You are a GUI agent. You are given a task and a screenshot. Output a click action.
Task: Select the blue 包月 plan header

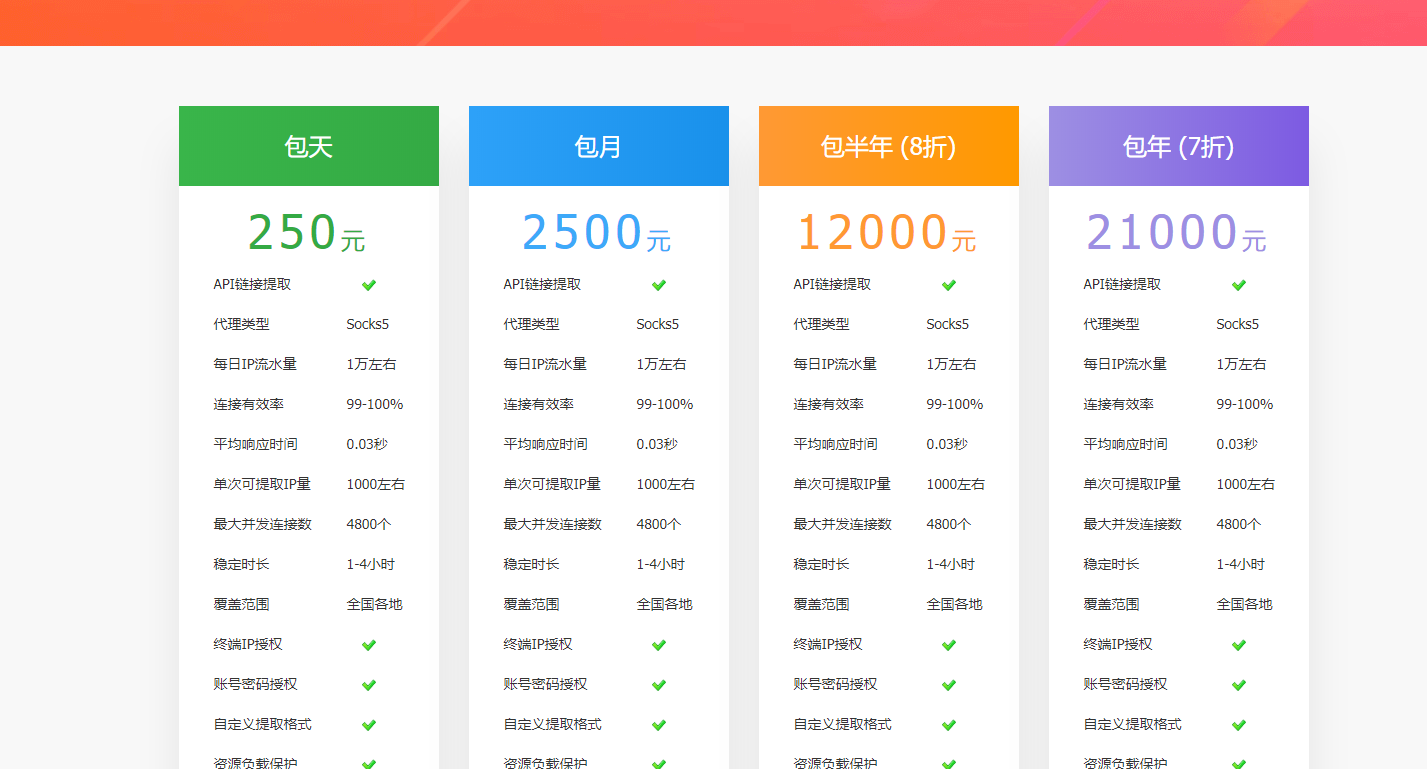[x=598, y=147]
